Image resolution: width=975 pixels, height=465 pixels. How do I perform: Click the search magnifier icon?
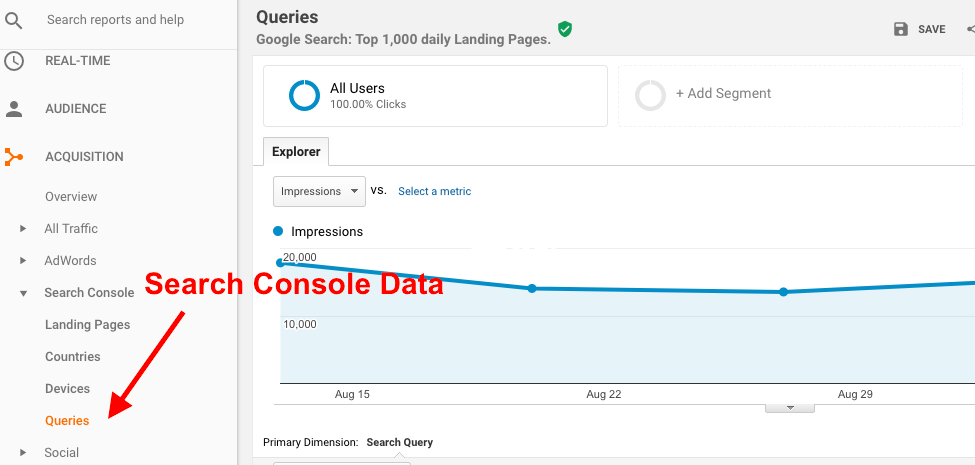14,20
